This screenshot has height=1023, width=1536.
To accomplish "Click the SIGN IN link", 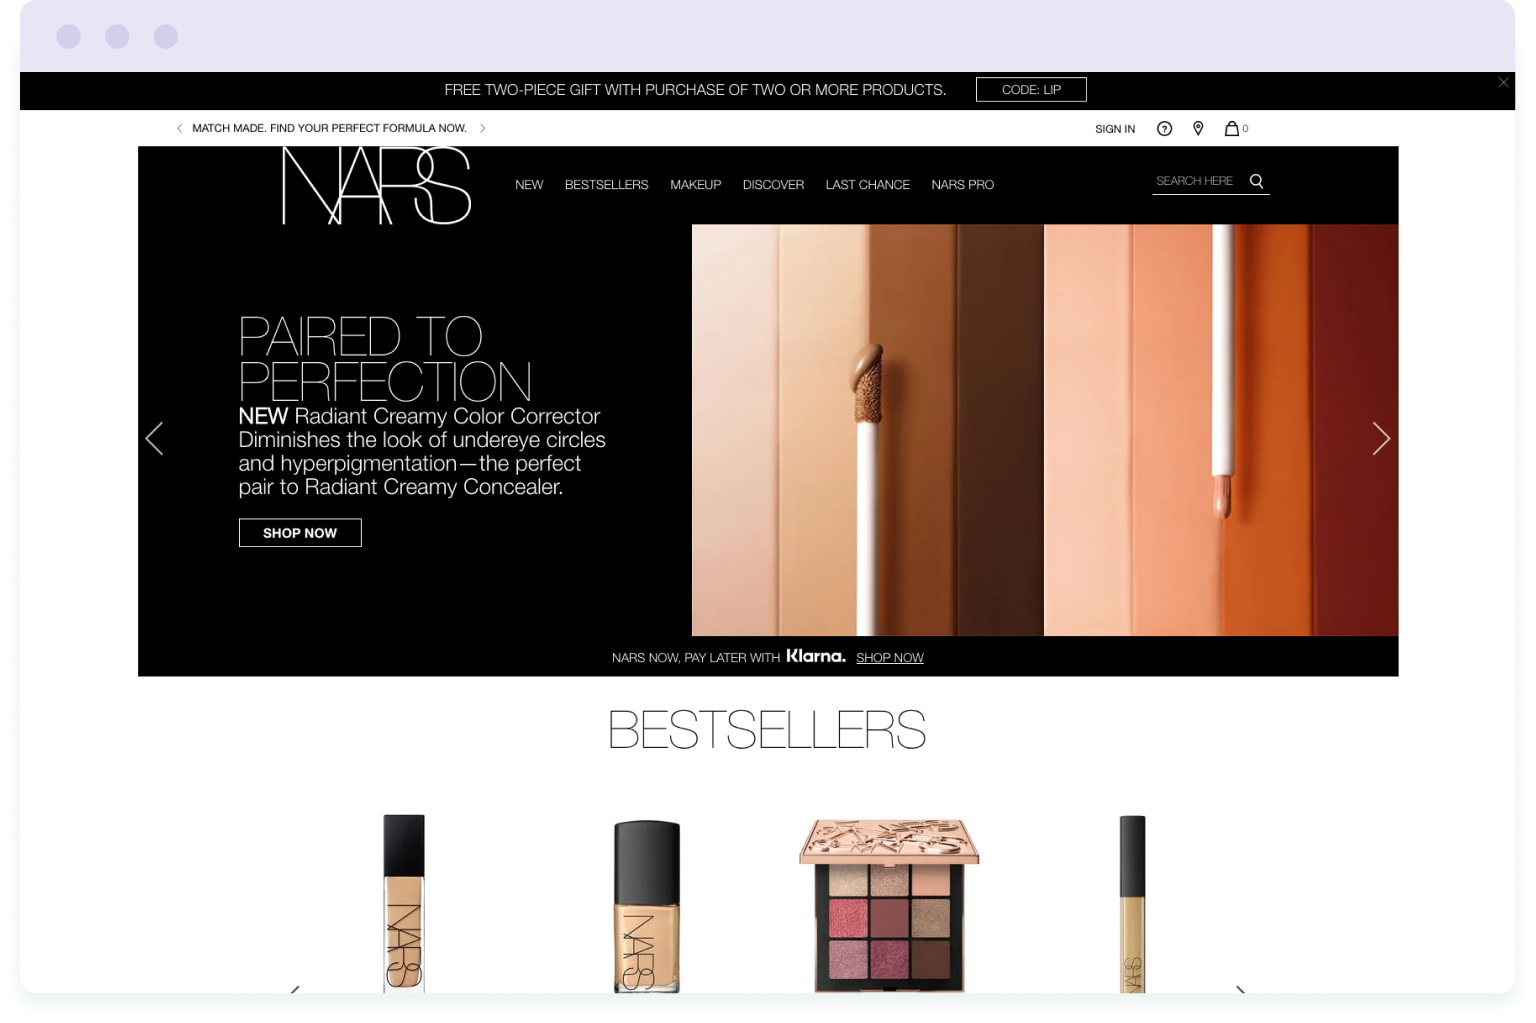I will point(1114,128).
